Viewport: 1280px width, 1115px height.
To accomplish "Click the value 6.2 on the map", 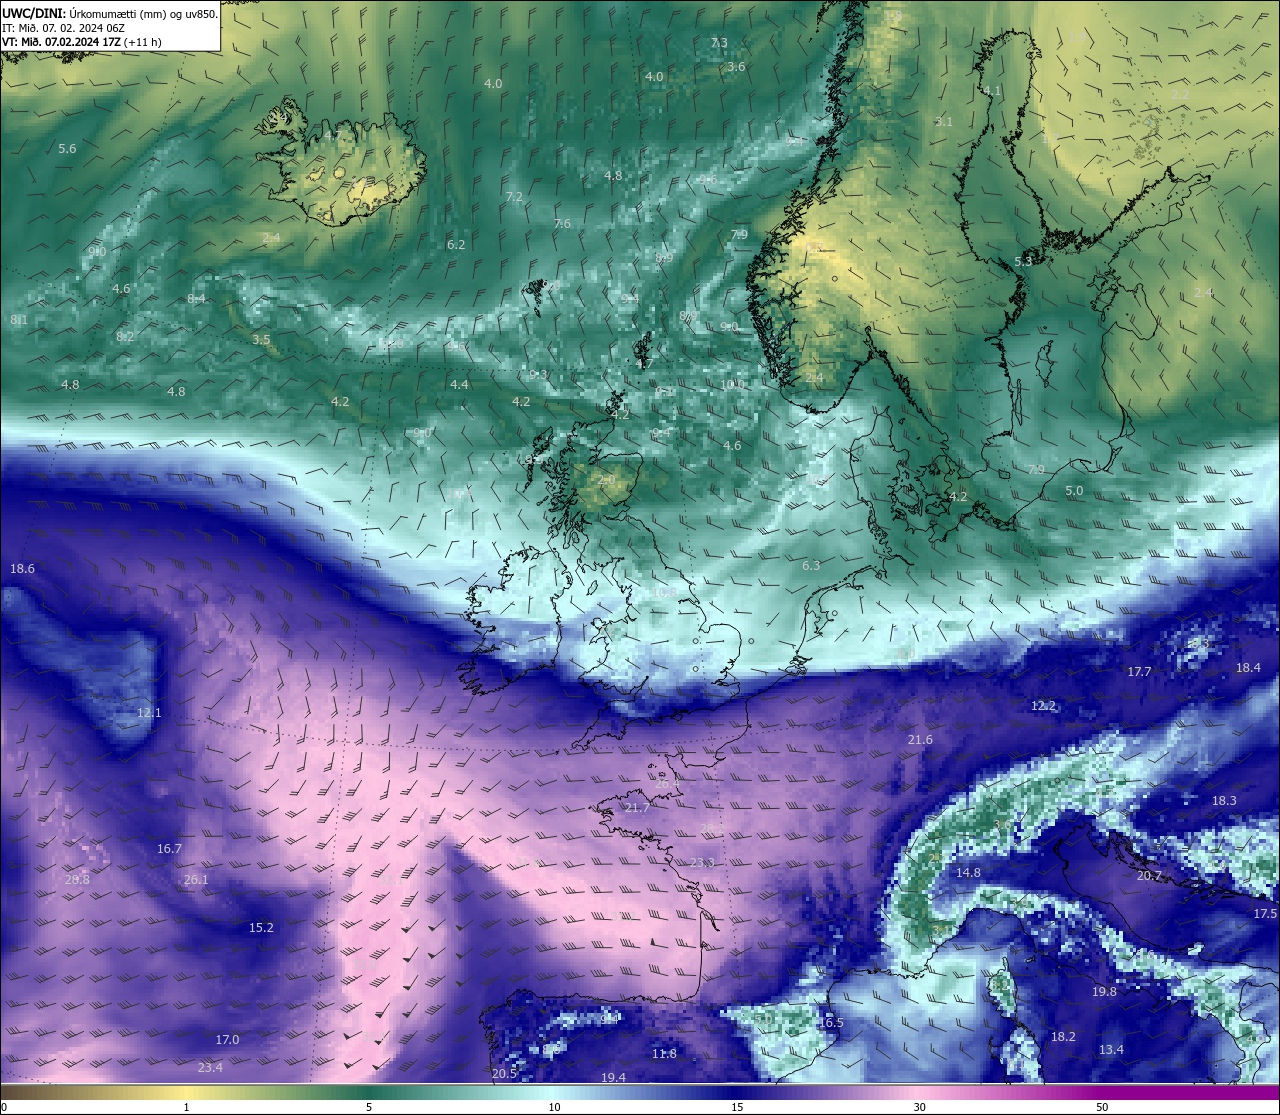I will [x=456, y=245].
